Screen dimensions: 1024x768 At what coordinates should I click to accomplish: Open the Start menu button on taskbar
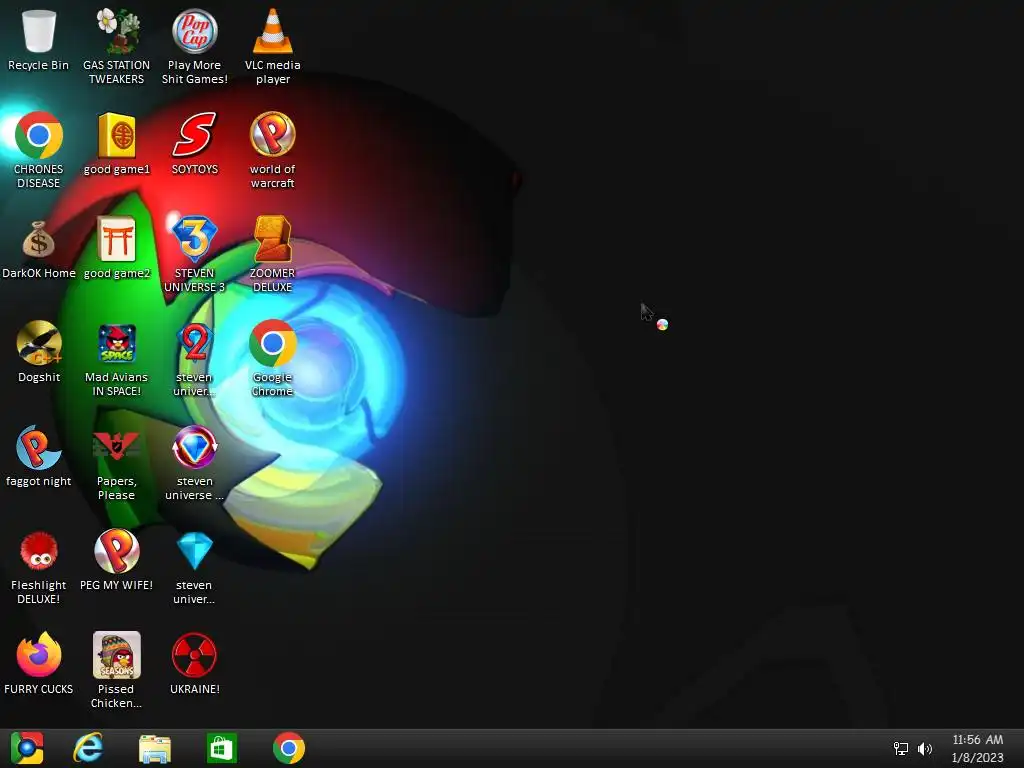pos(27,748)
